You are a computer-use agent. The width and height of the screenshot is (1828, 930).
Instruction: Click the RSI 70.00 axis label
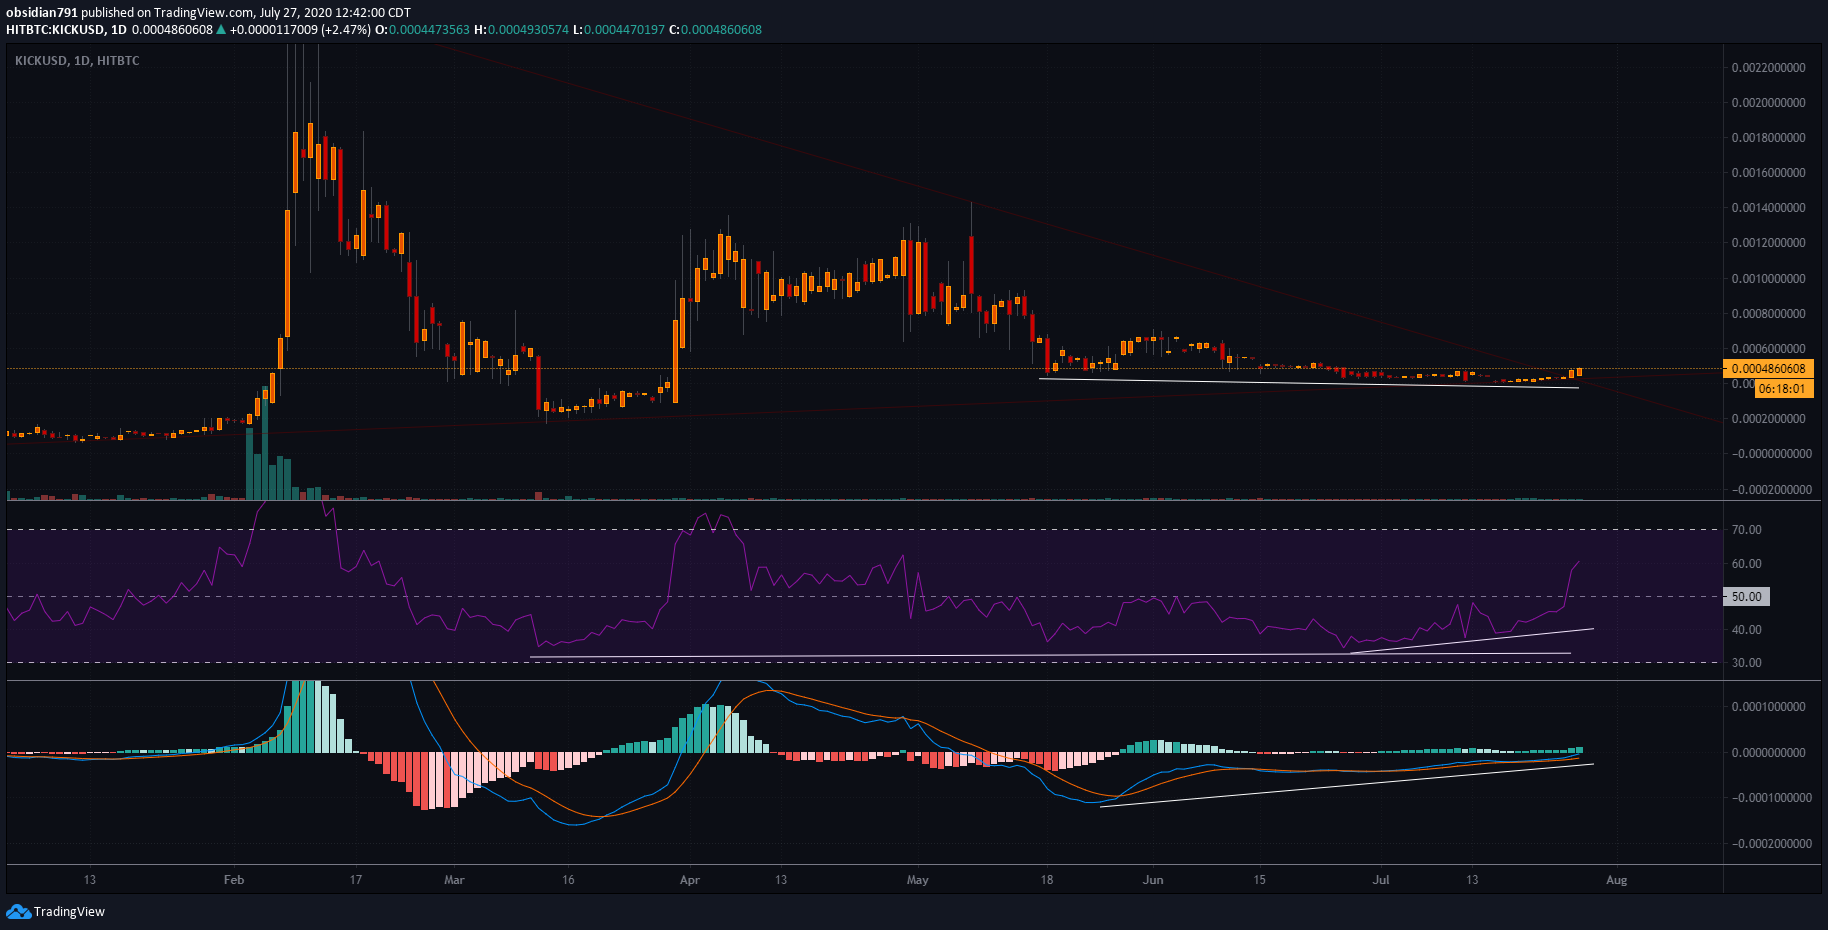pyautogui.click(x=1747, y=530)
